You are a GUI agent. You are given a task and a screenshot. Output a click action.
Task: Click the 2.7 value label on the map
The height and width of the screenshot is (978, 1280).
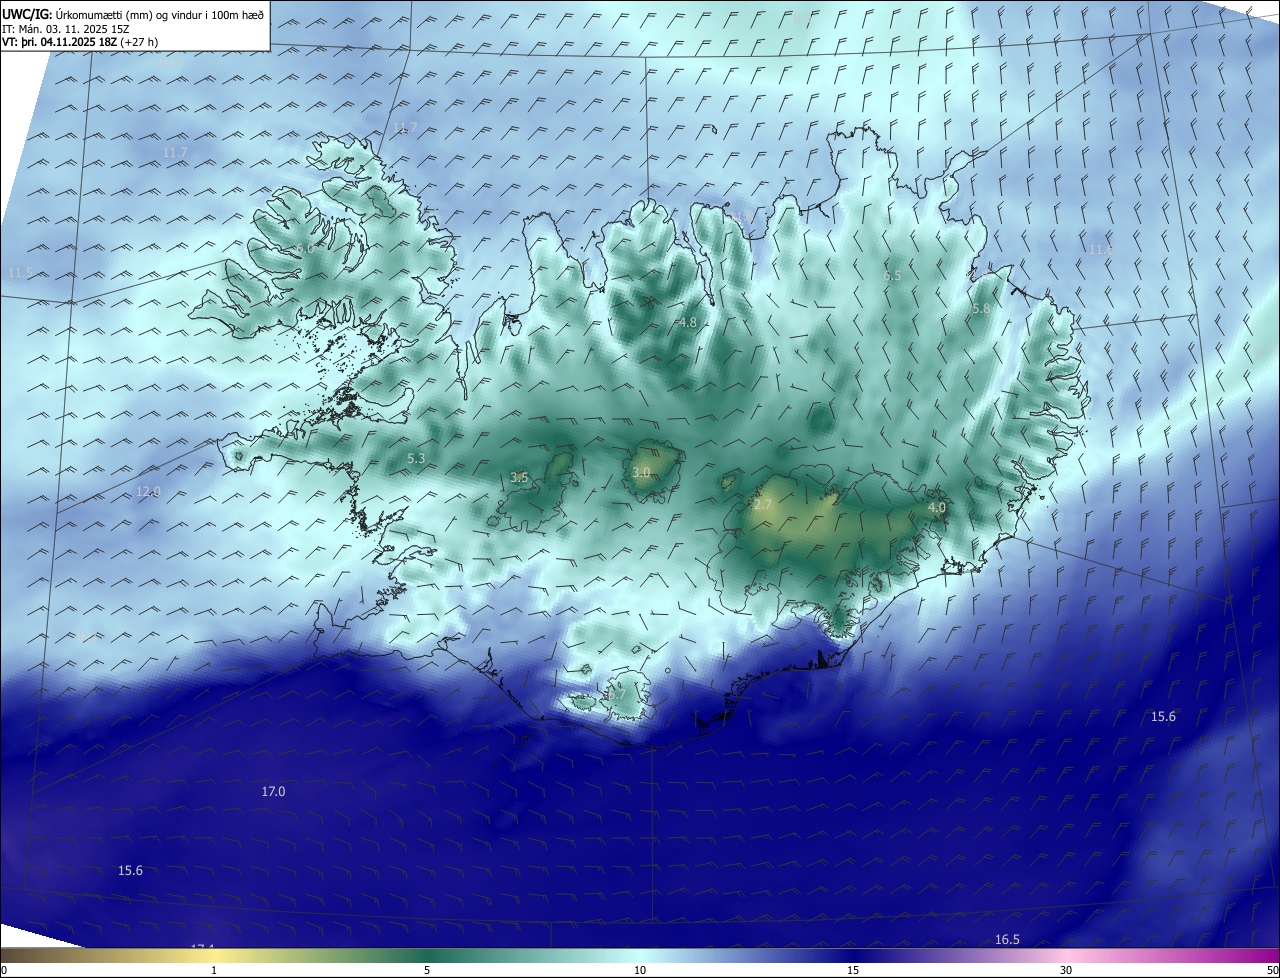(x=762, y=504)
